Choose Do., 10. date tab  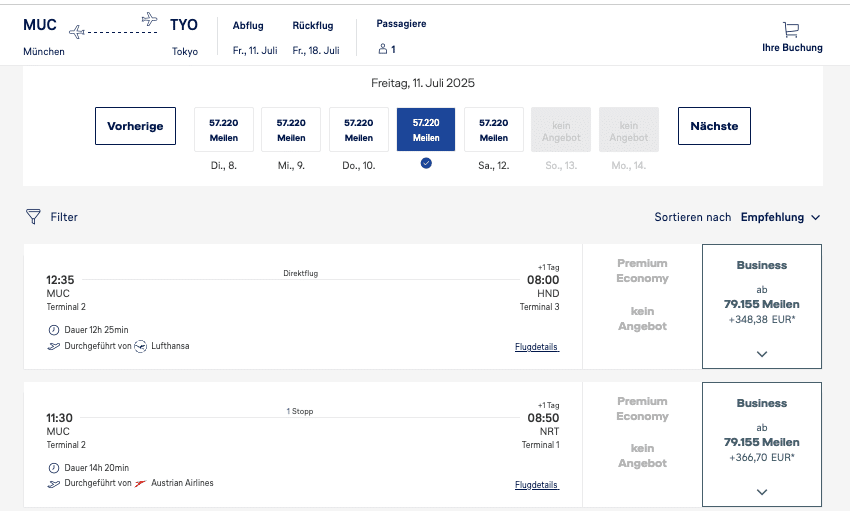coord(358,129)
